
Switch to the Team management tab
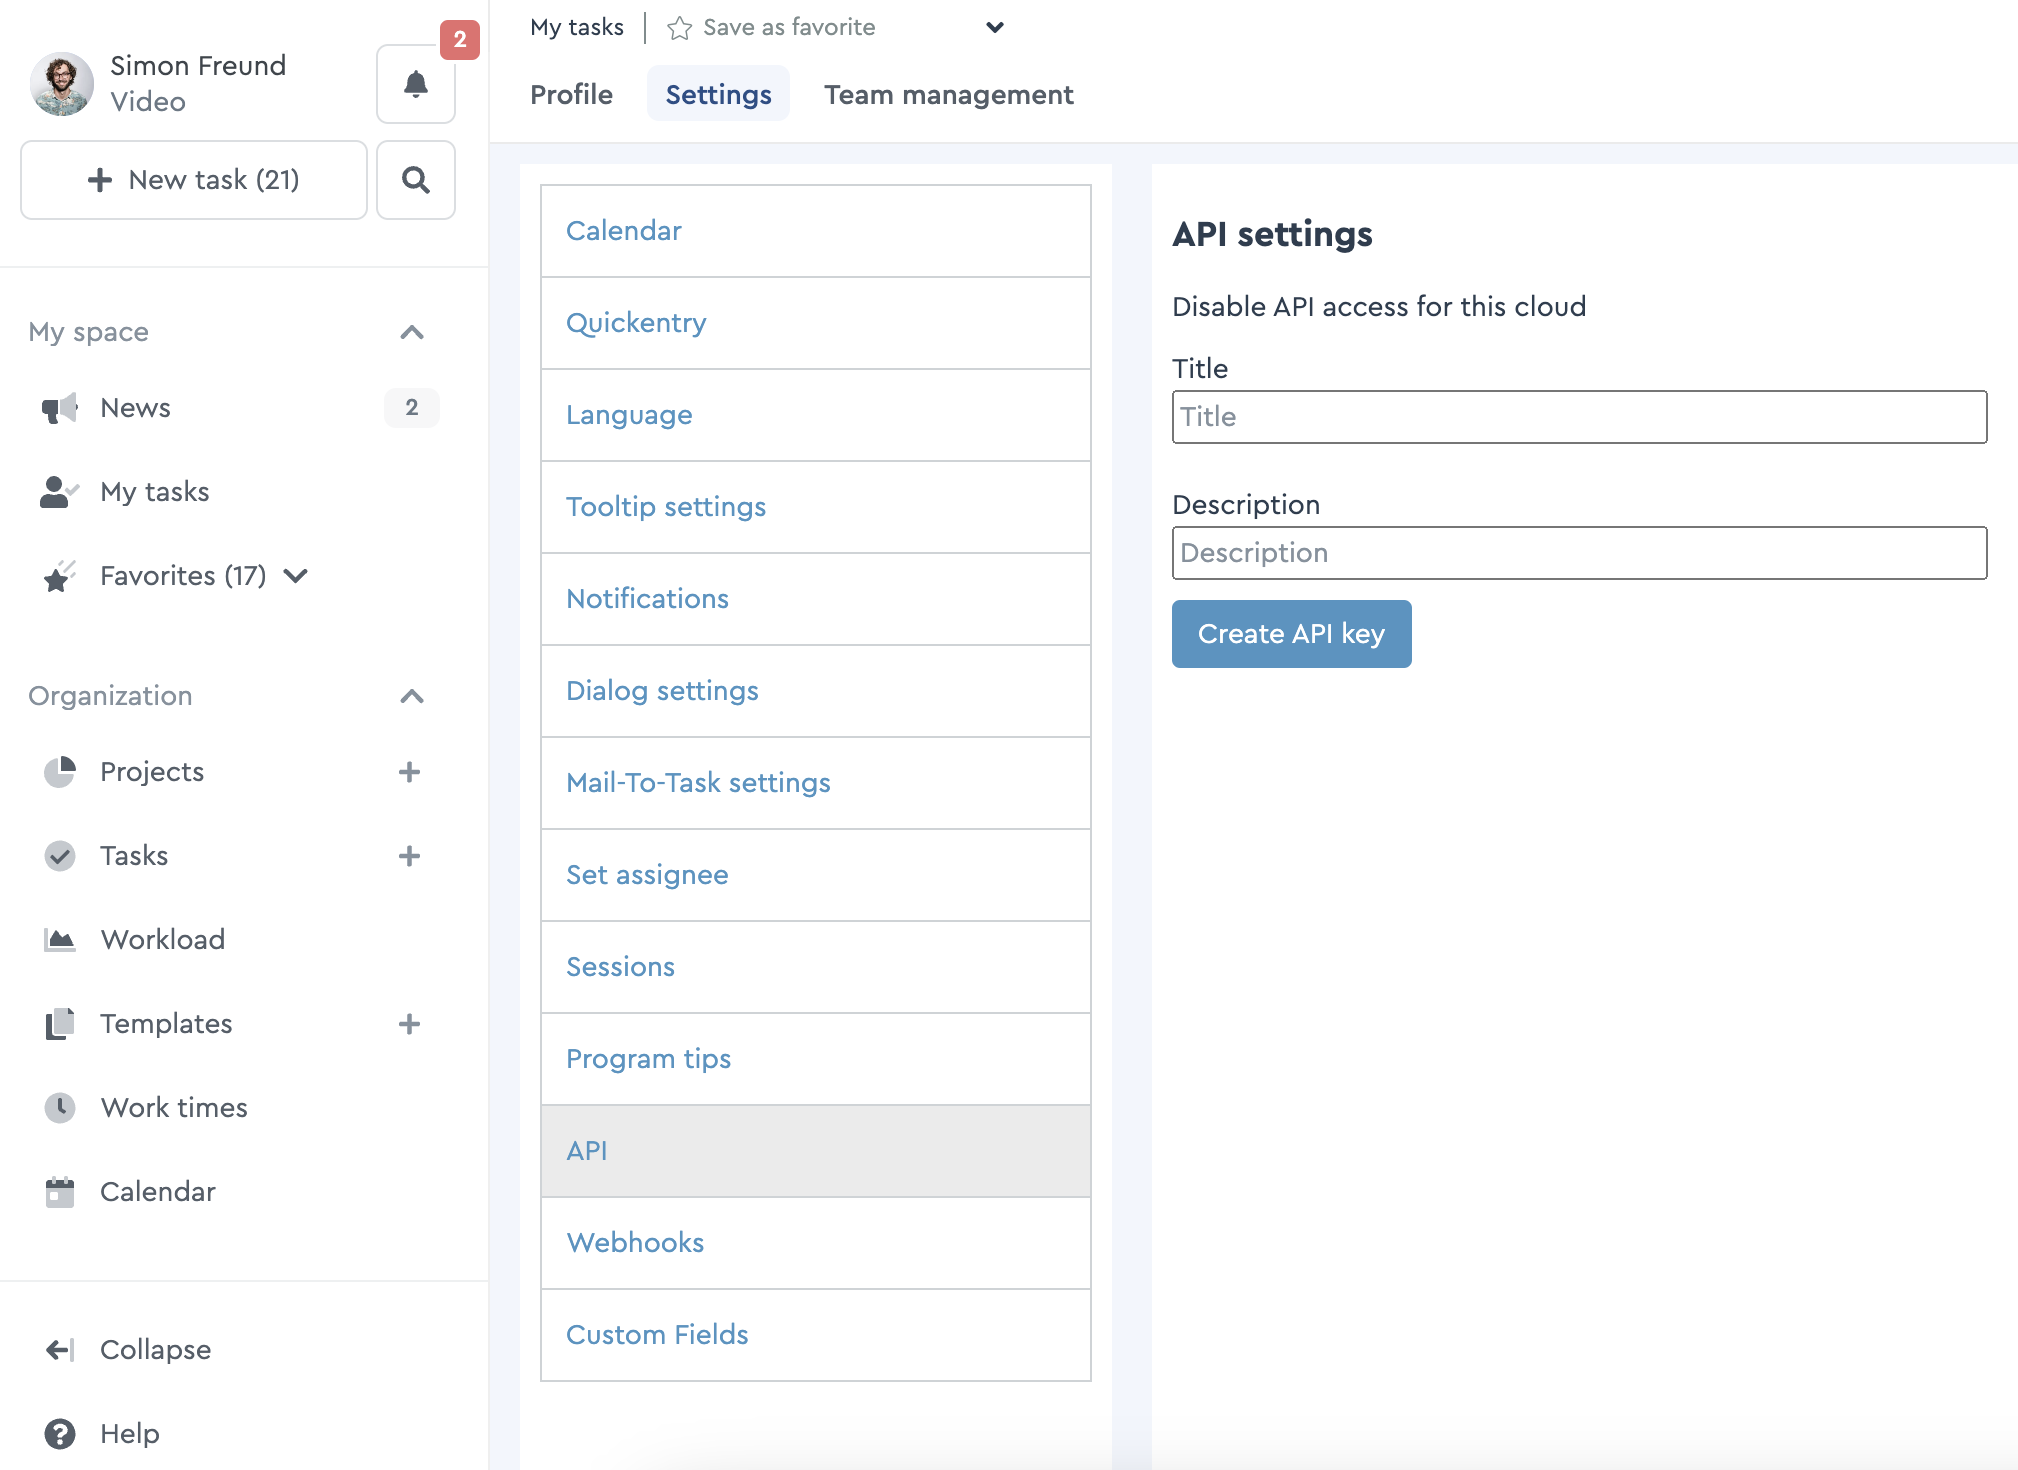[948, 94]
